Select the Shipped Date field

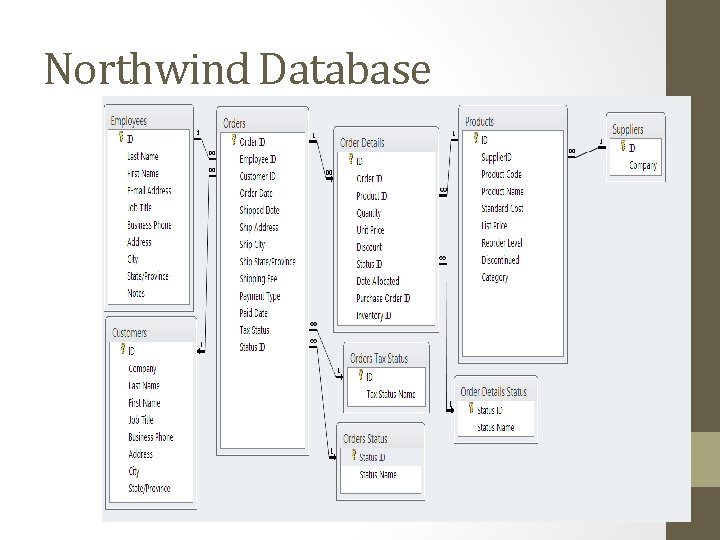pyautogui.click(x=259, y=210)
